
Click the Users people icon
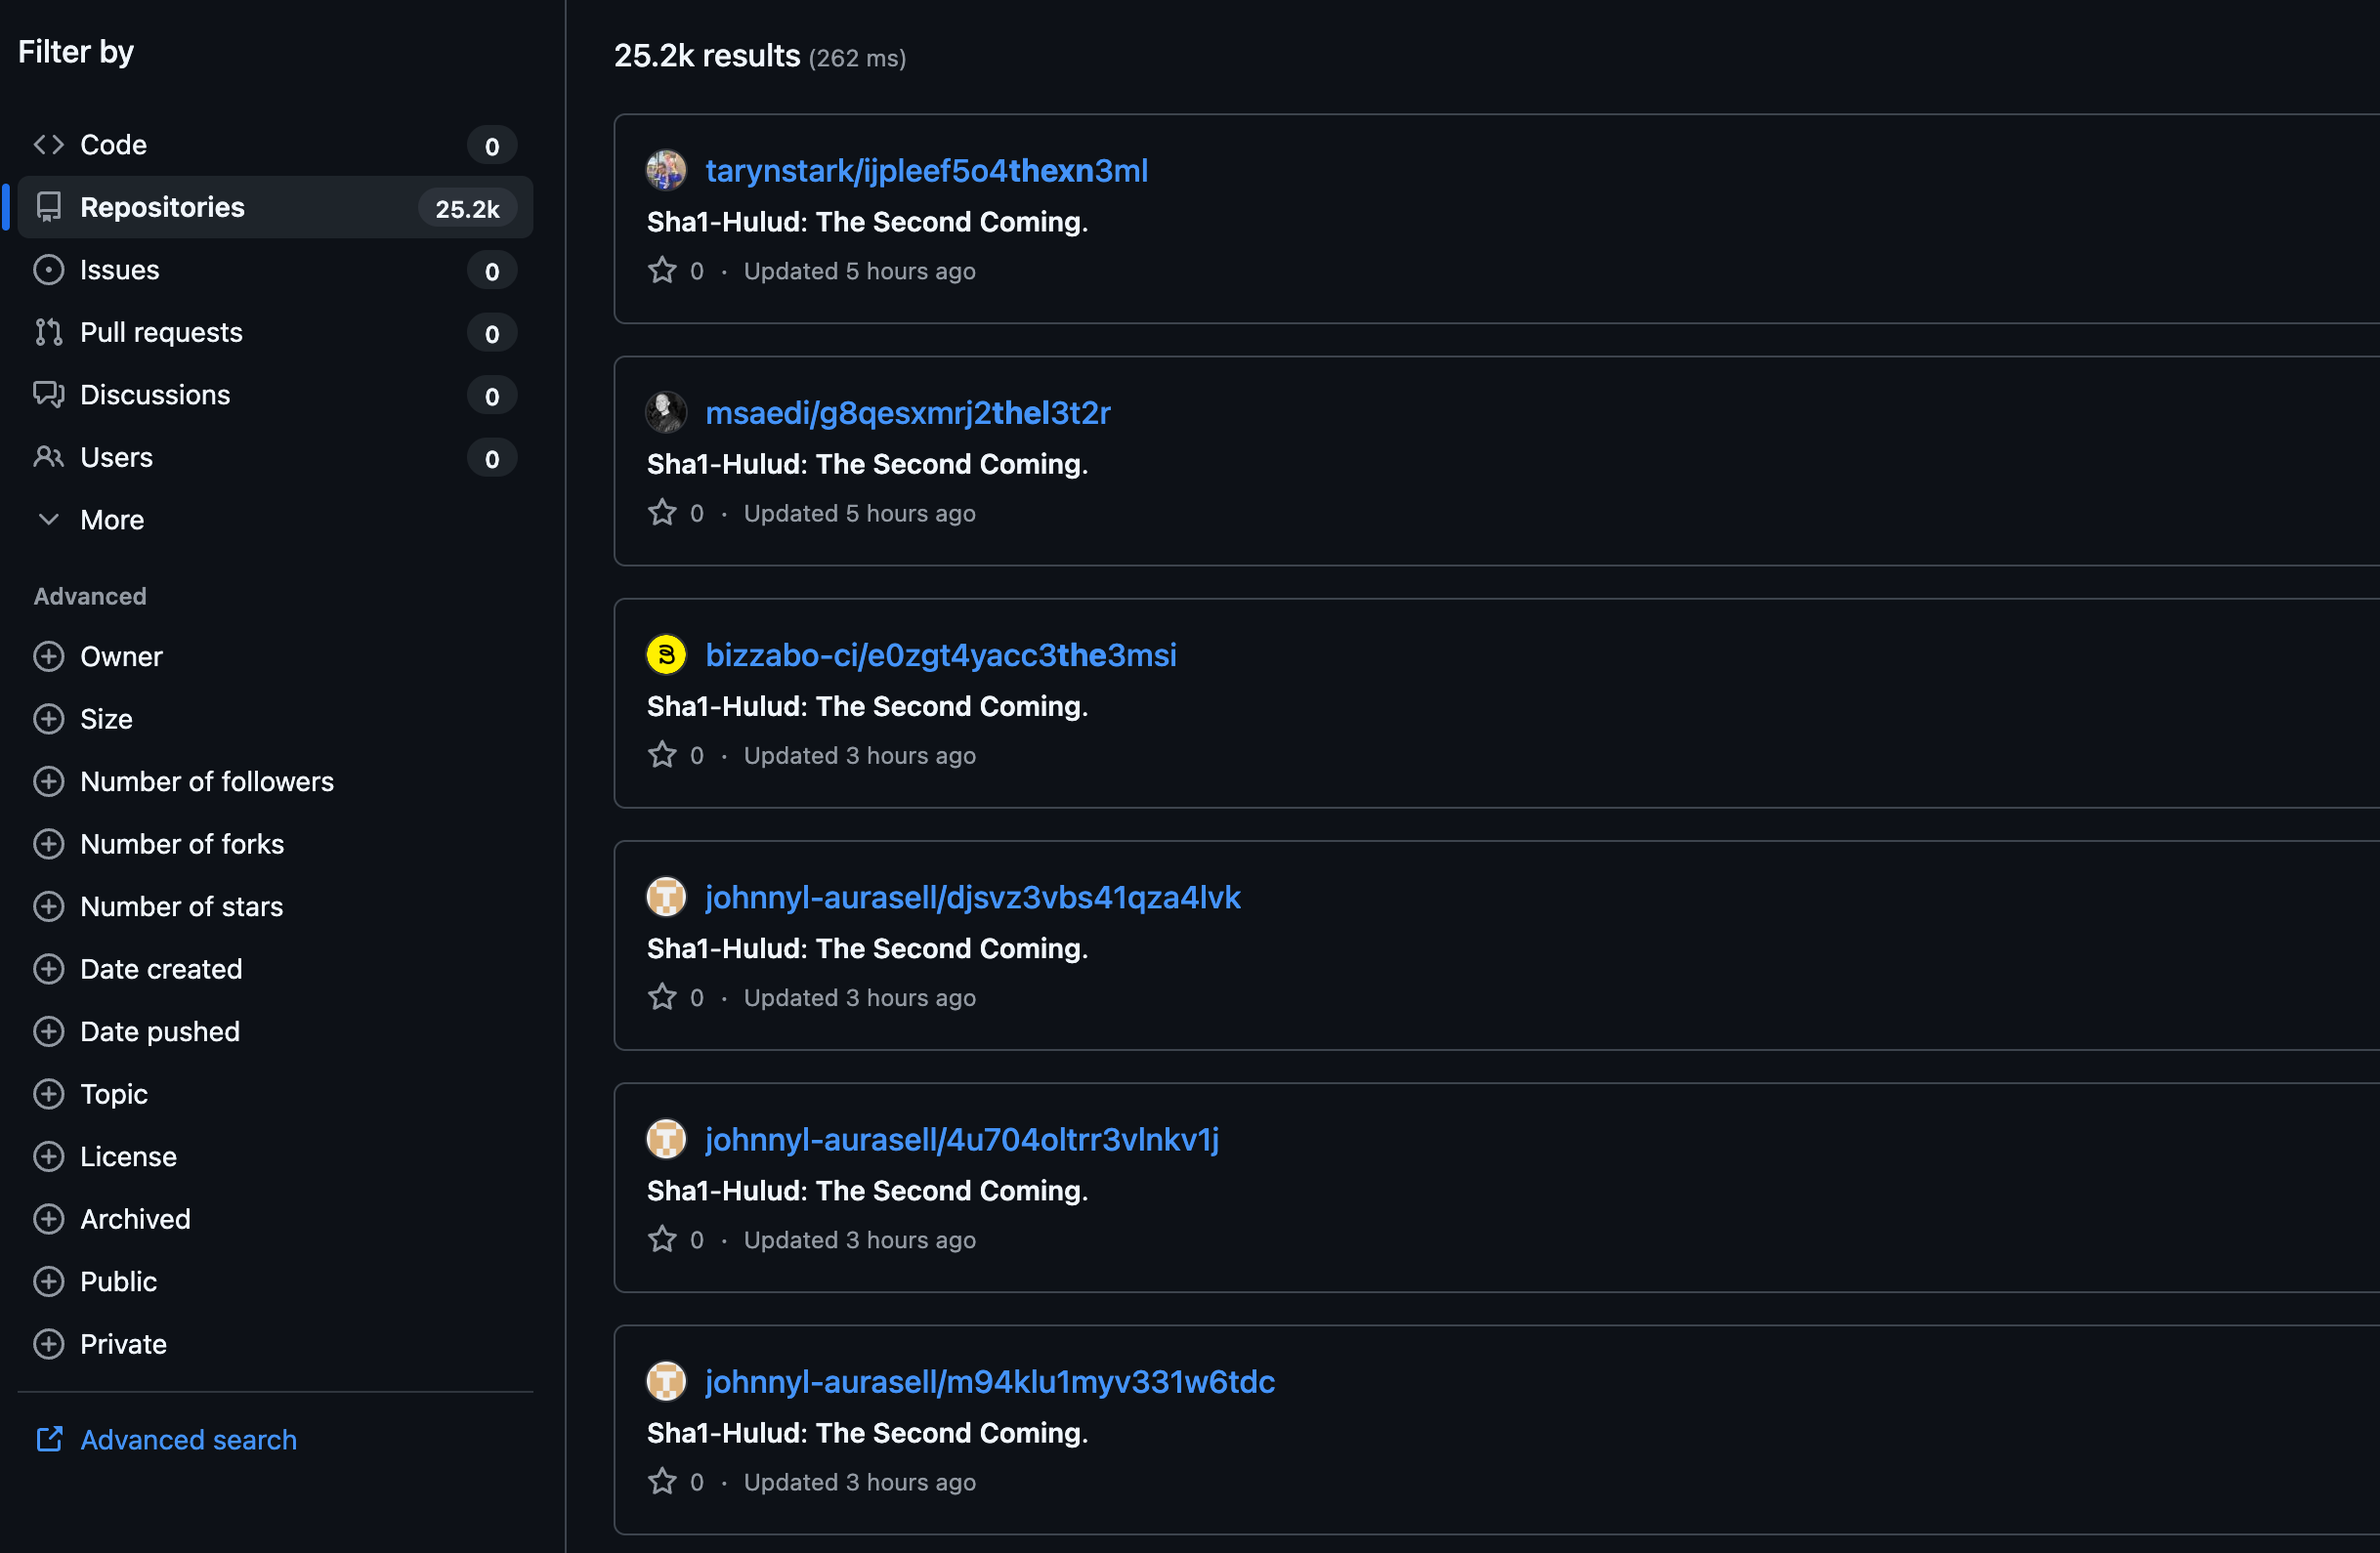48,457
